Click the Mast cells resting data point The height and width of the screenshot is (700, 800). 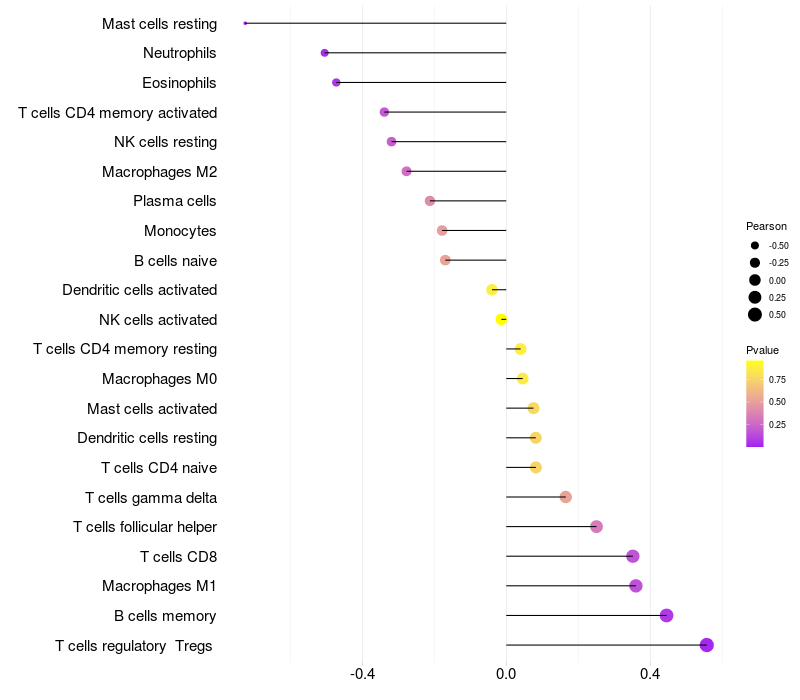[x=245, y=23]
